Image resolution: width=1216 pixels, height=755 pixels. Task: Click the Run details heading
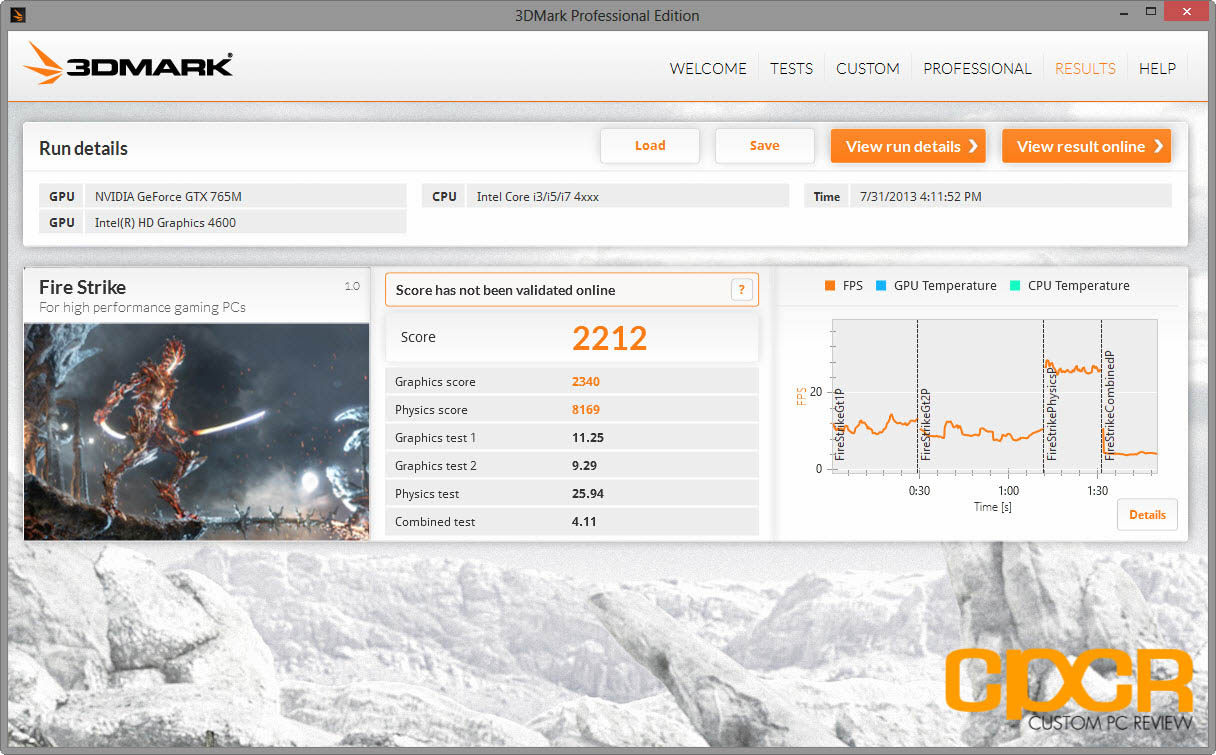tap(84, 148)
